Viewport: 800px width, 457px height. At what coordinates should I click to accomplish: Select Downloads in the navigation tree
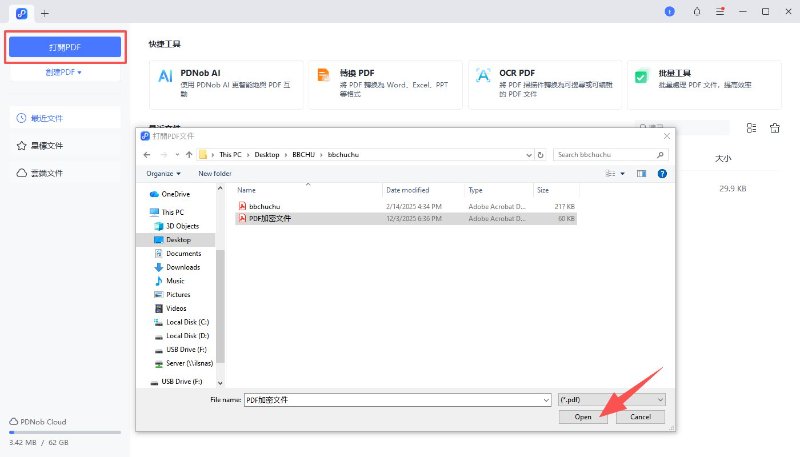click(182, 267)
